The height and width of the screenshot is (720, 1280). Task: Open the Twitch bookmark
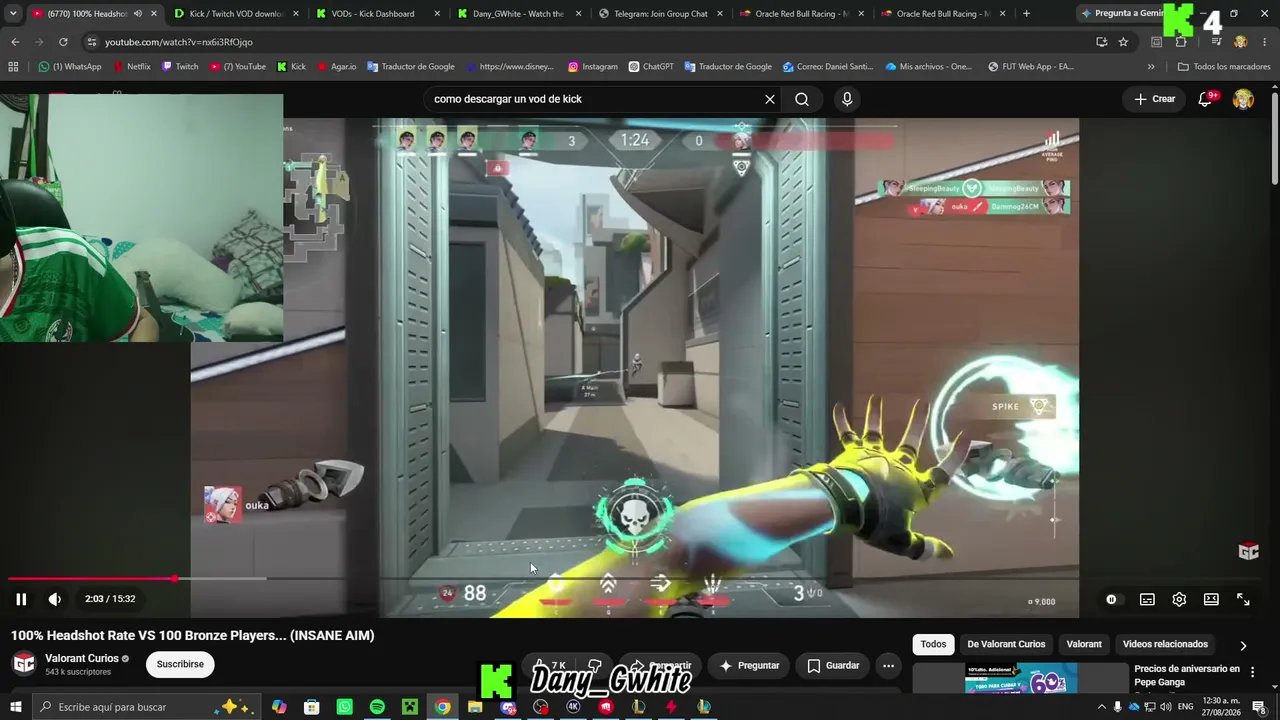180,67
